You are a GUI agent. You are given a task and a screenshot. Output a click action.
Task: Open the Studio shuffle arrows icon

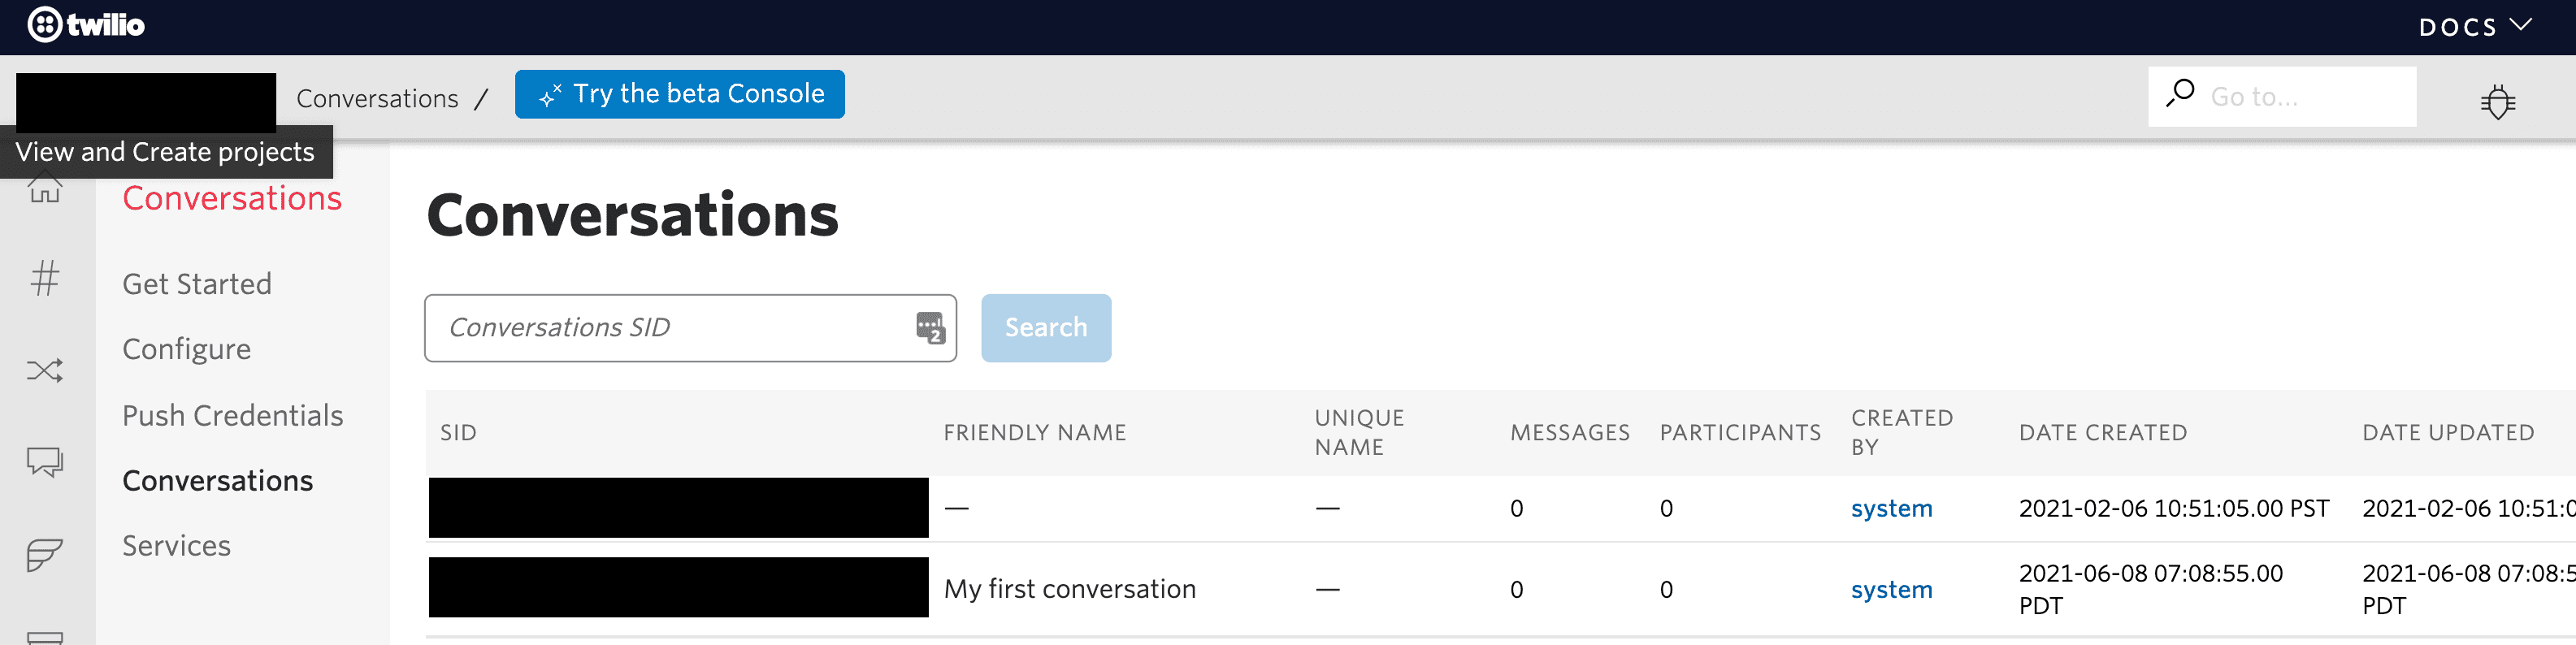click(x=45, y=371)
